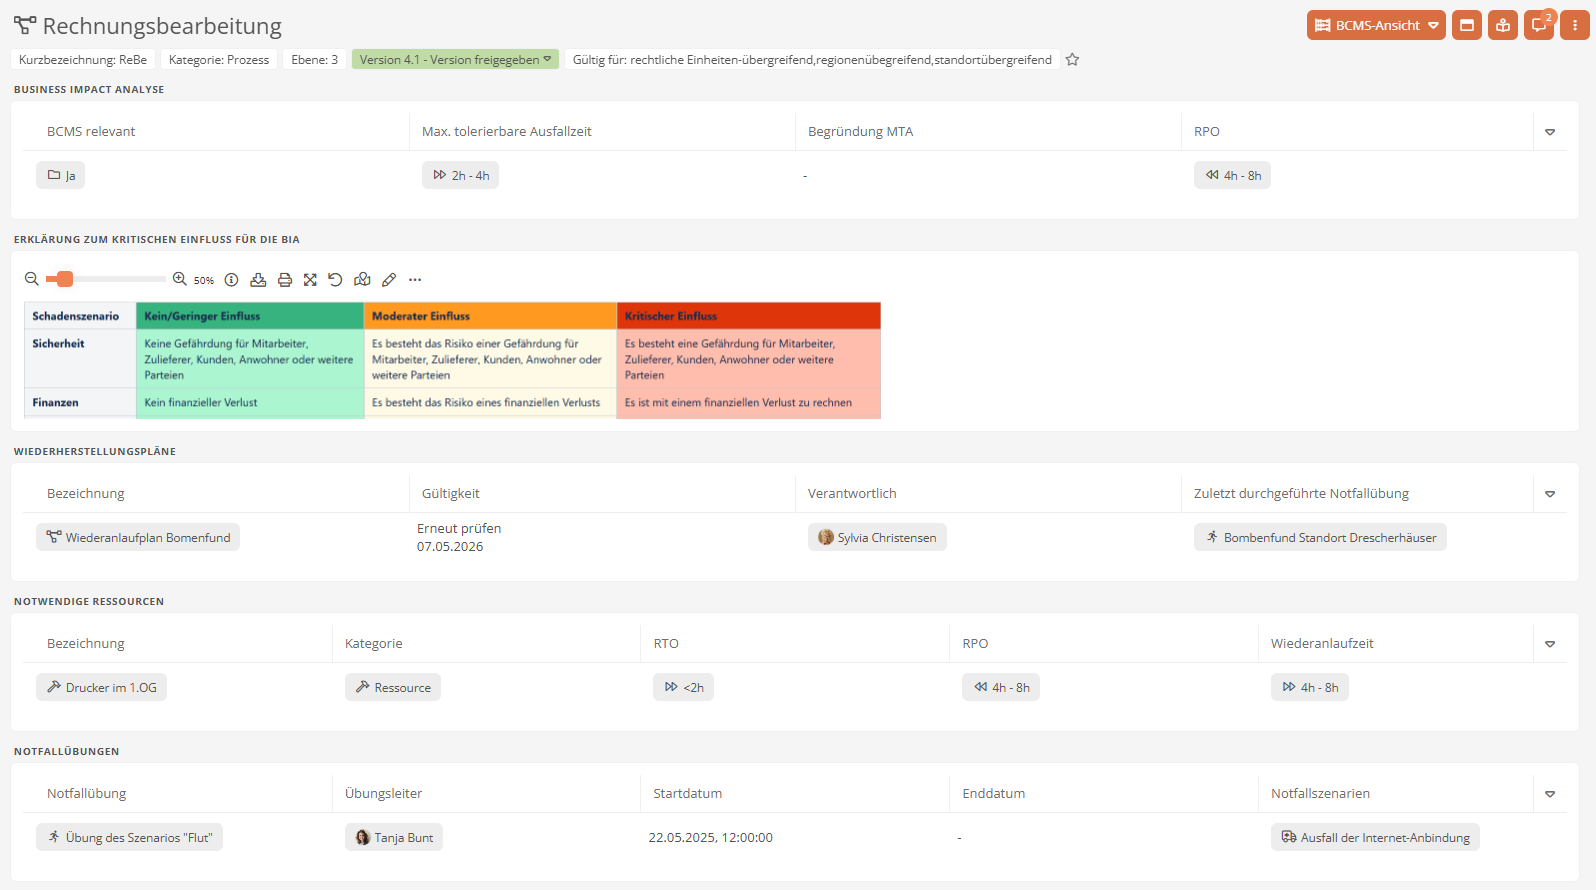Open the Wiederanlaufplan Bomenfund plan
This screenshot has width=1596, height=890.
138,537
